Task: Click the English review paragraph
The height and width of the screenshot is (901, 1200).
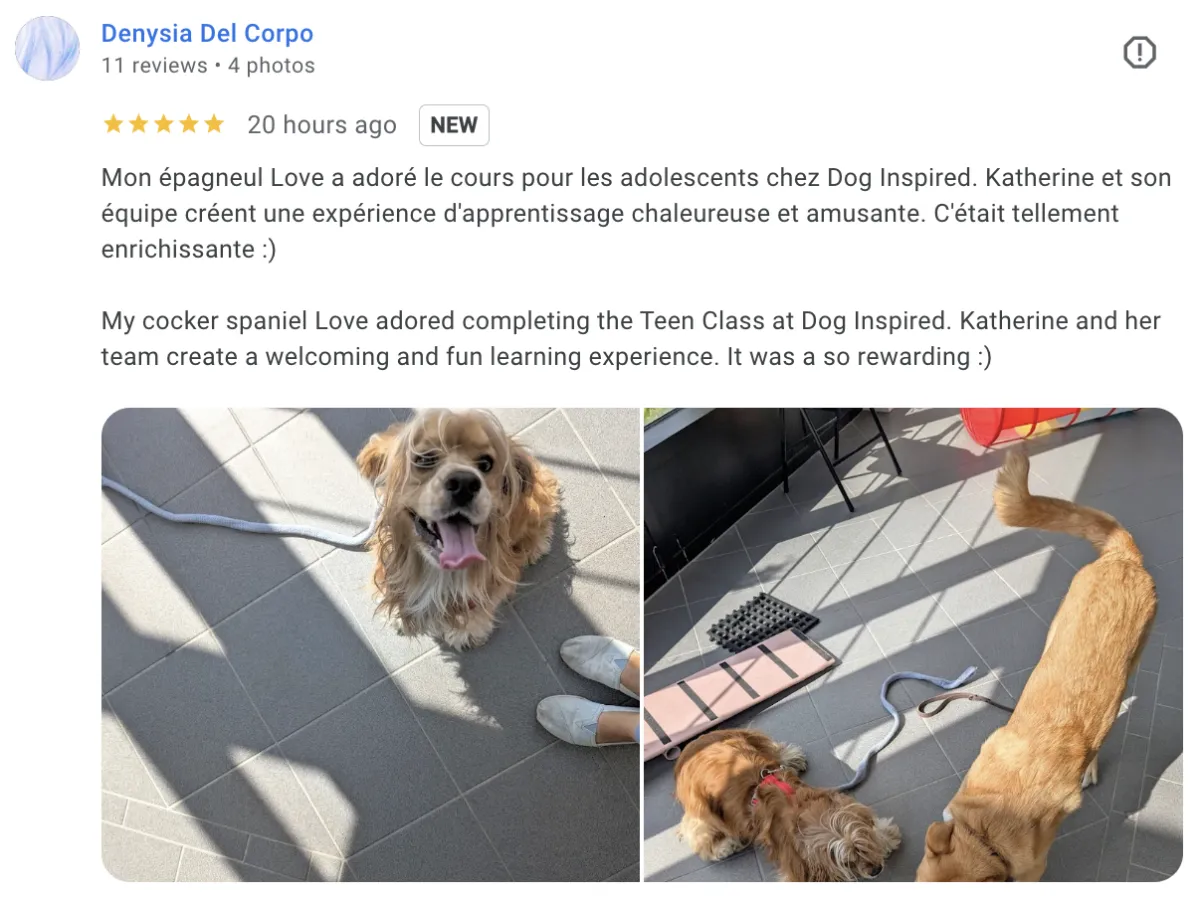Action: pos(631,339)
